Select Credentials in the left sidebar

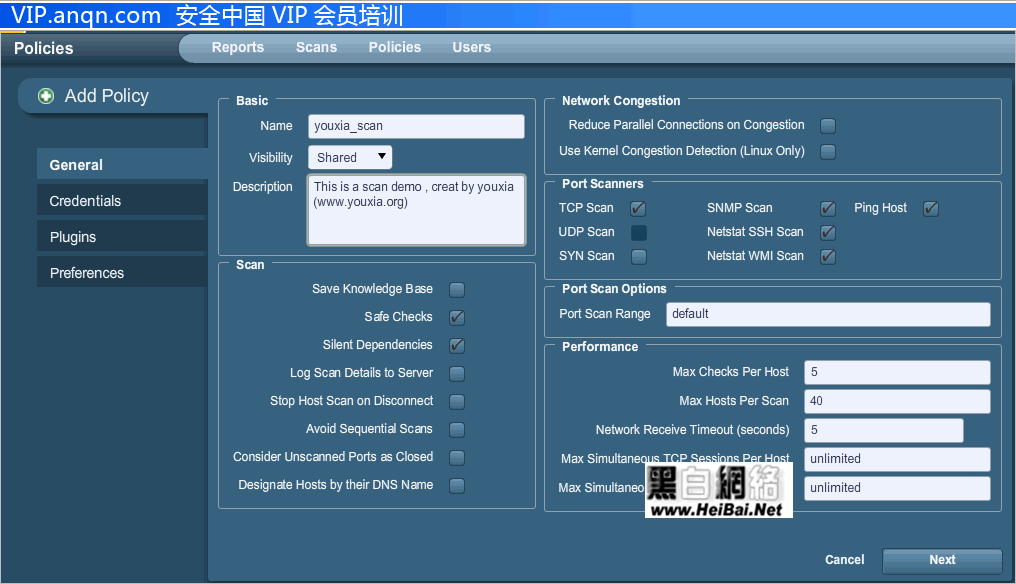[x=85, y=201]
